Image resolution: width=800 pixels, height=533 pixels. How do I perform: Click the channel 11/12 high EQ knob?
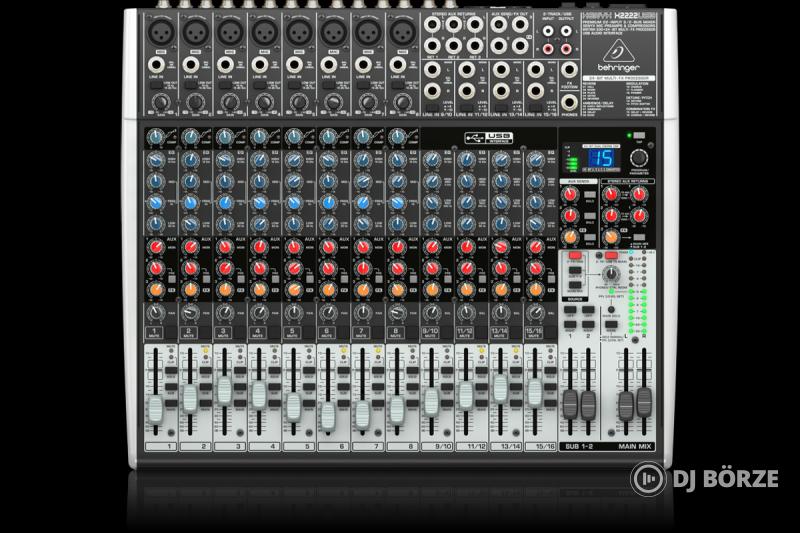tap(466, 160)
